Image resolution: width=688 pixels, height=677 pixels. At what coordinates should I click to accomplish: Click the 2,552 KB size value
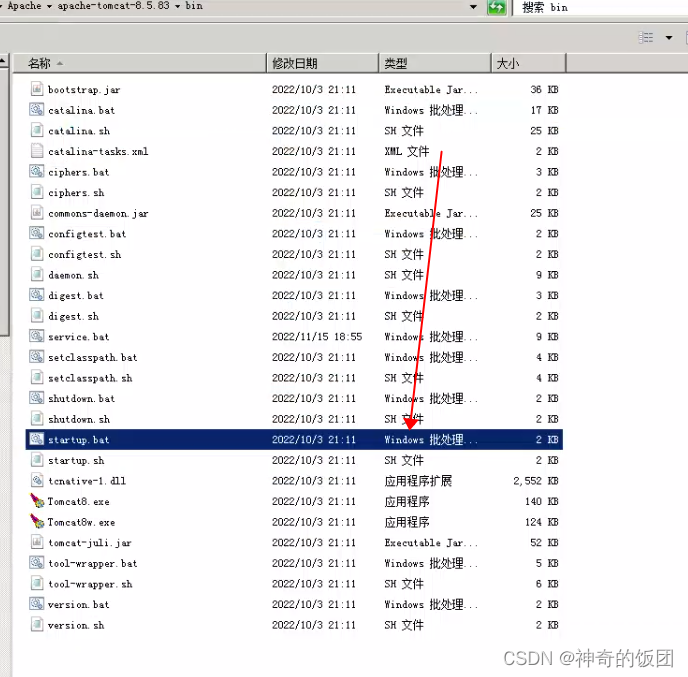(536, 481)
